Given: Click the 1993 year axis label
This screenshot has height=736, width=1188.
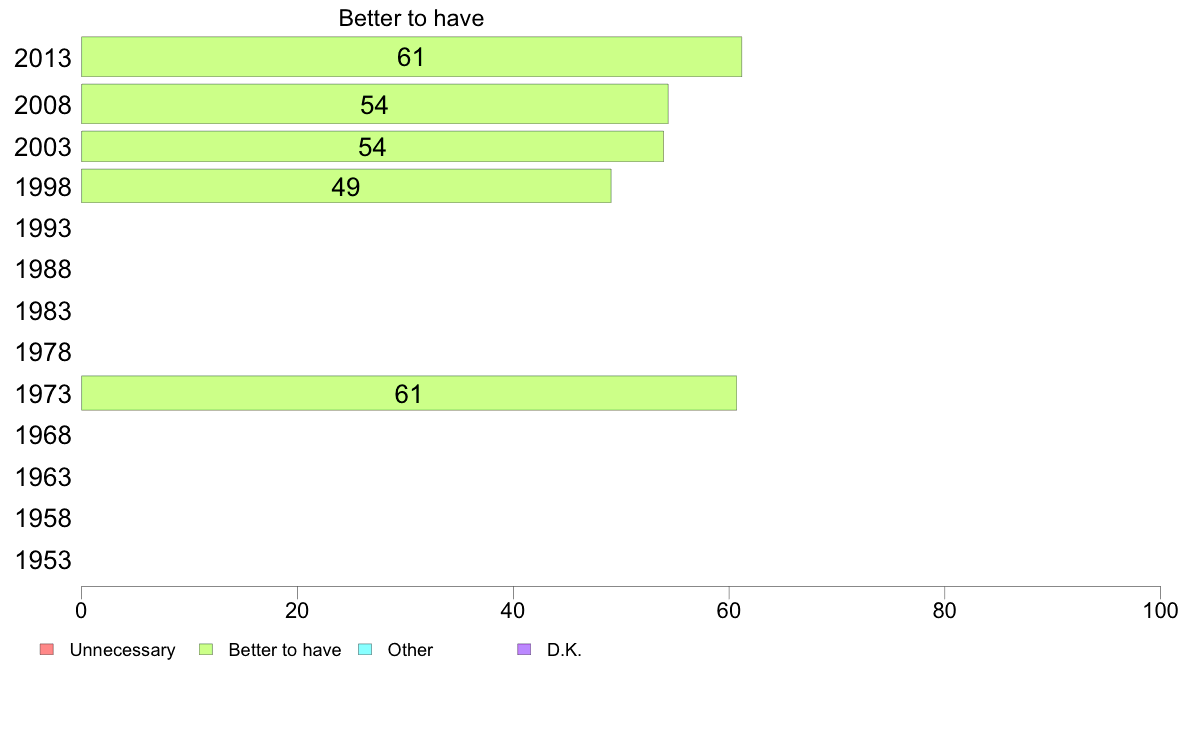Looking at the screenshot, I should click(42, 228).
